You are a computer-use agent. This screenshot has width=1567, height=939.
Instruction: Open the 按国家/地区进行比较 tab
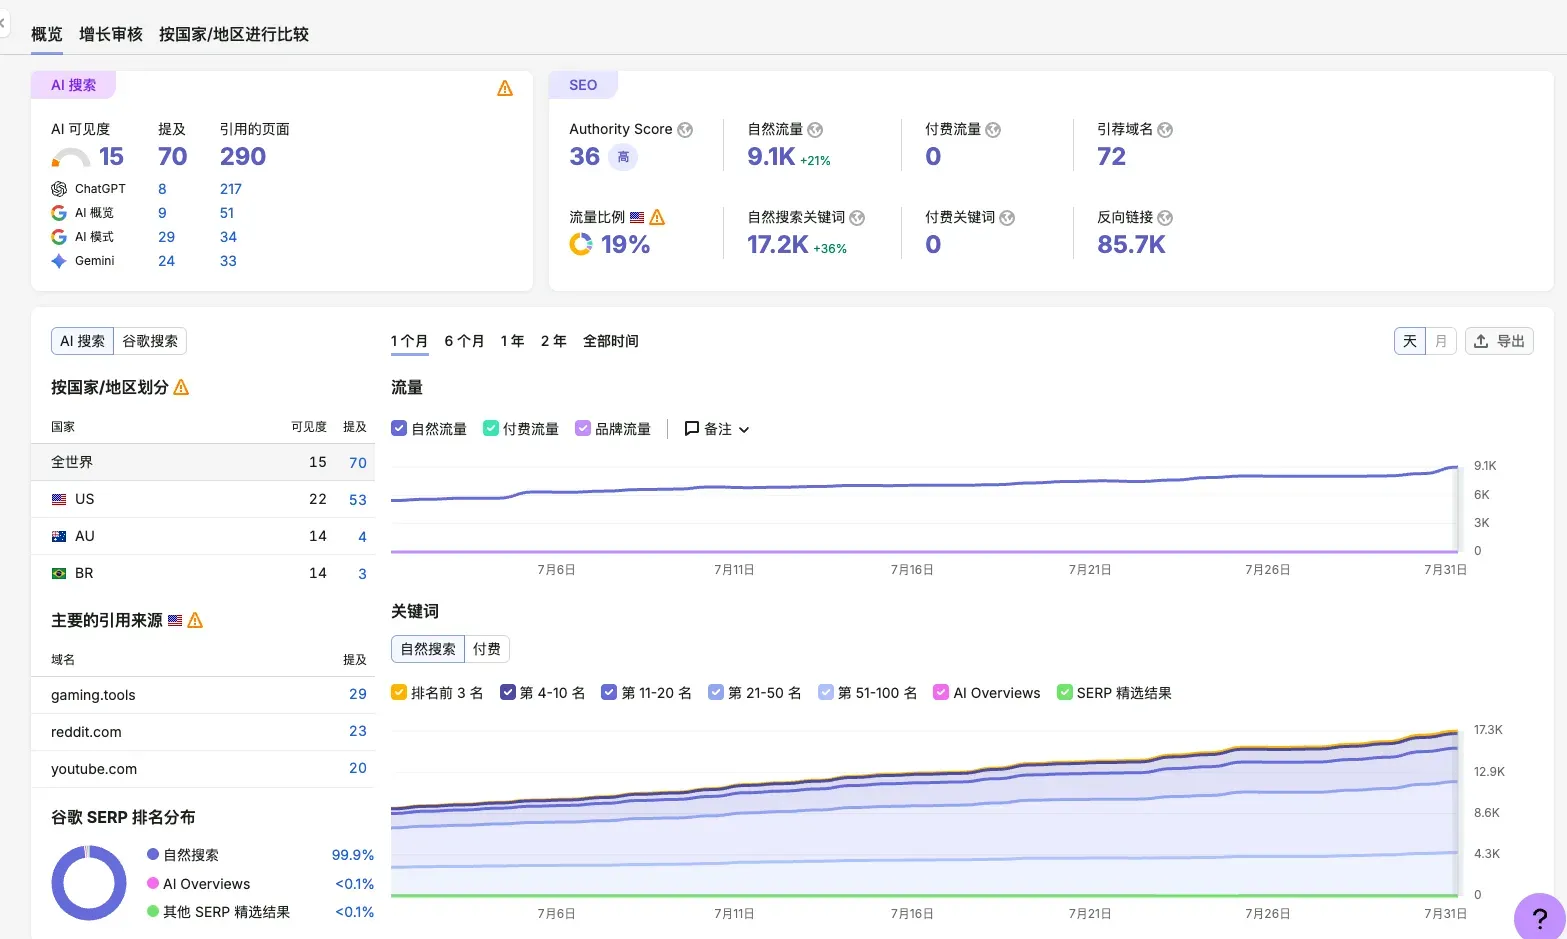click(x=234, y=34)
